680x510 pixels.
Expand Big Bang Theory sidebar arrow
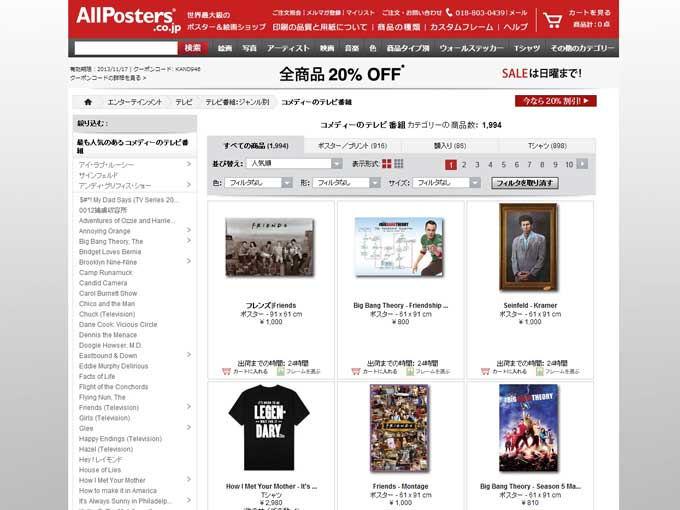[x=189, y=241]
